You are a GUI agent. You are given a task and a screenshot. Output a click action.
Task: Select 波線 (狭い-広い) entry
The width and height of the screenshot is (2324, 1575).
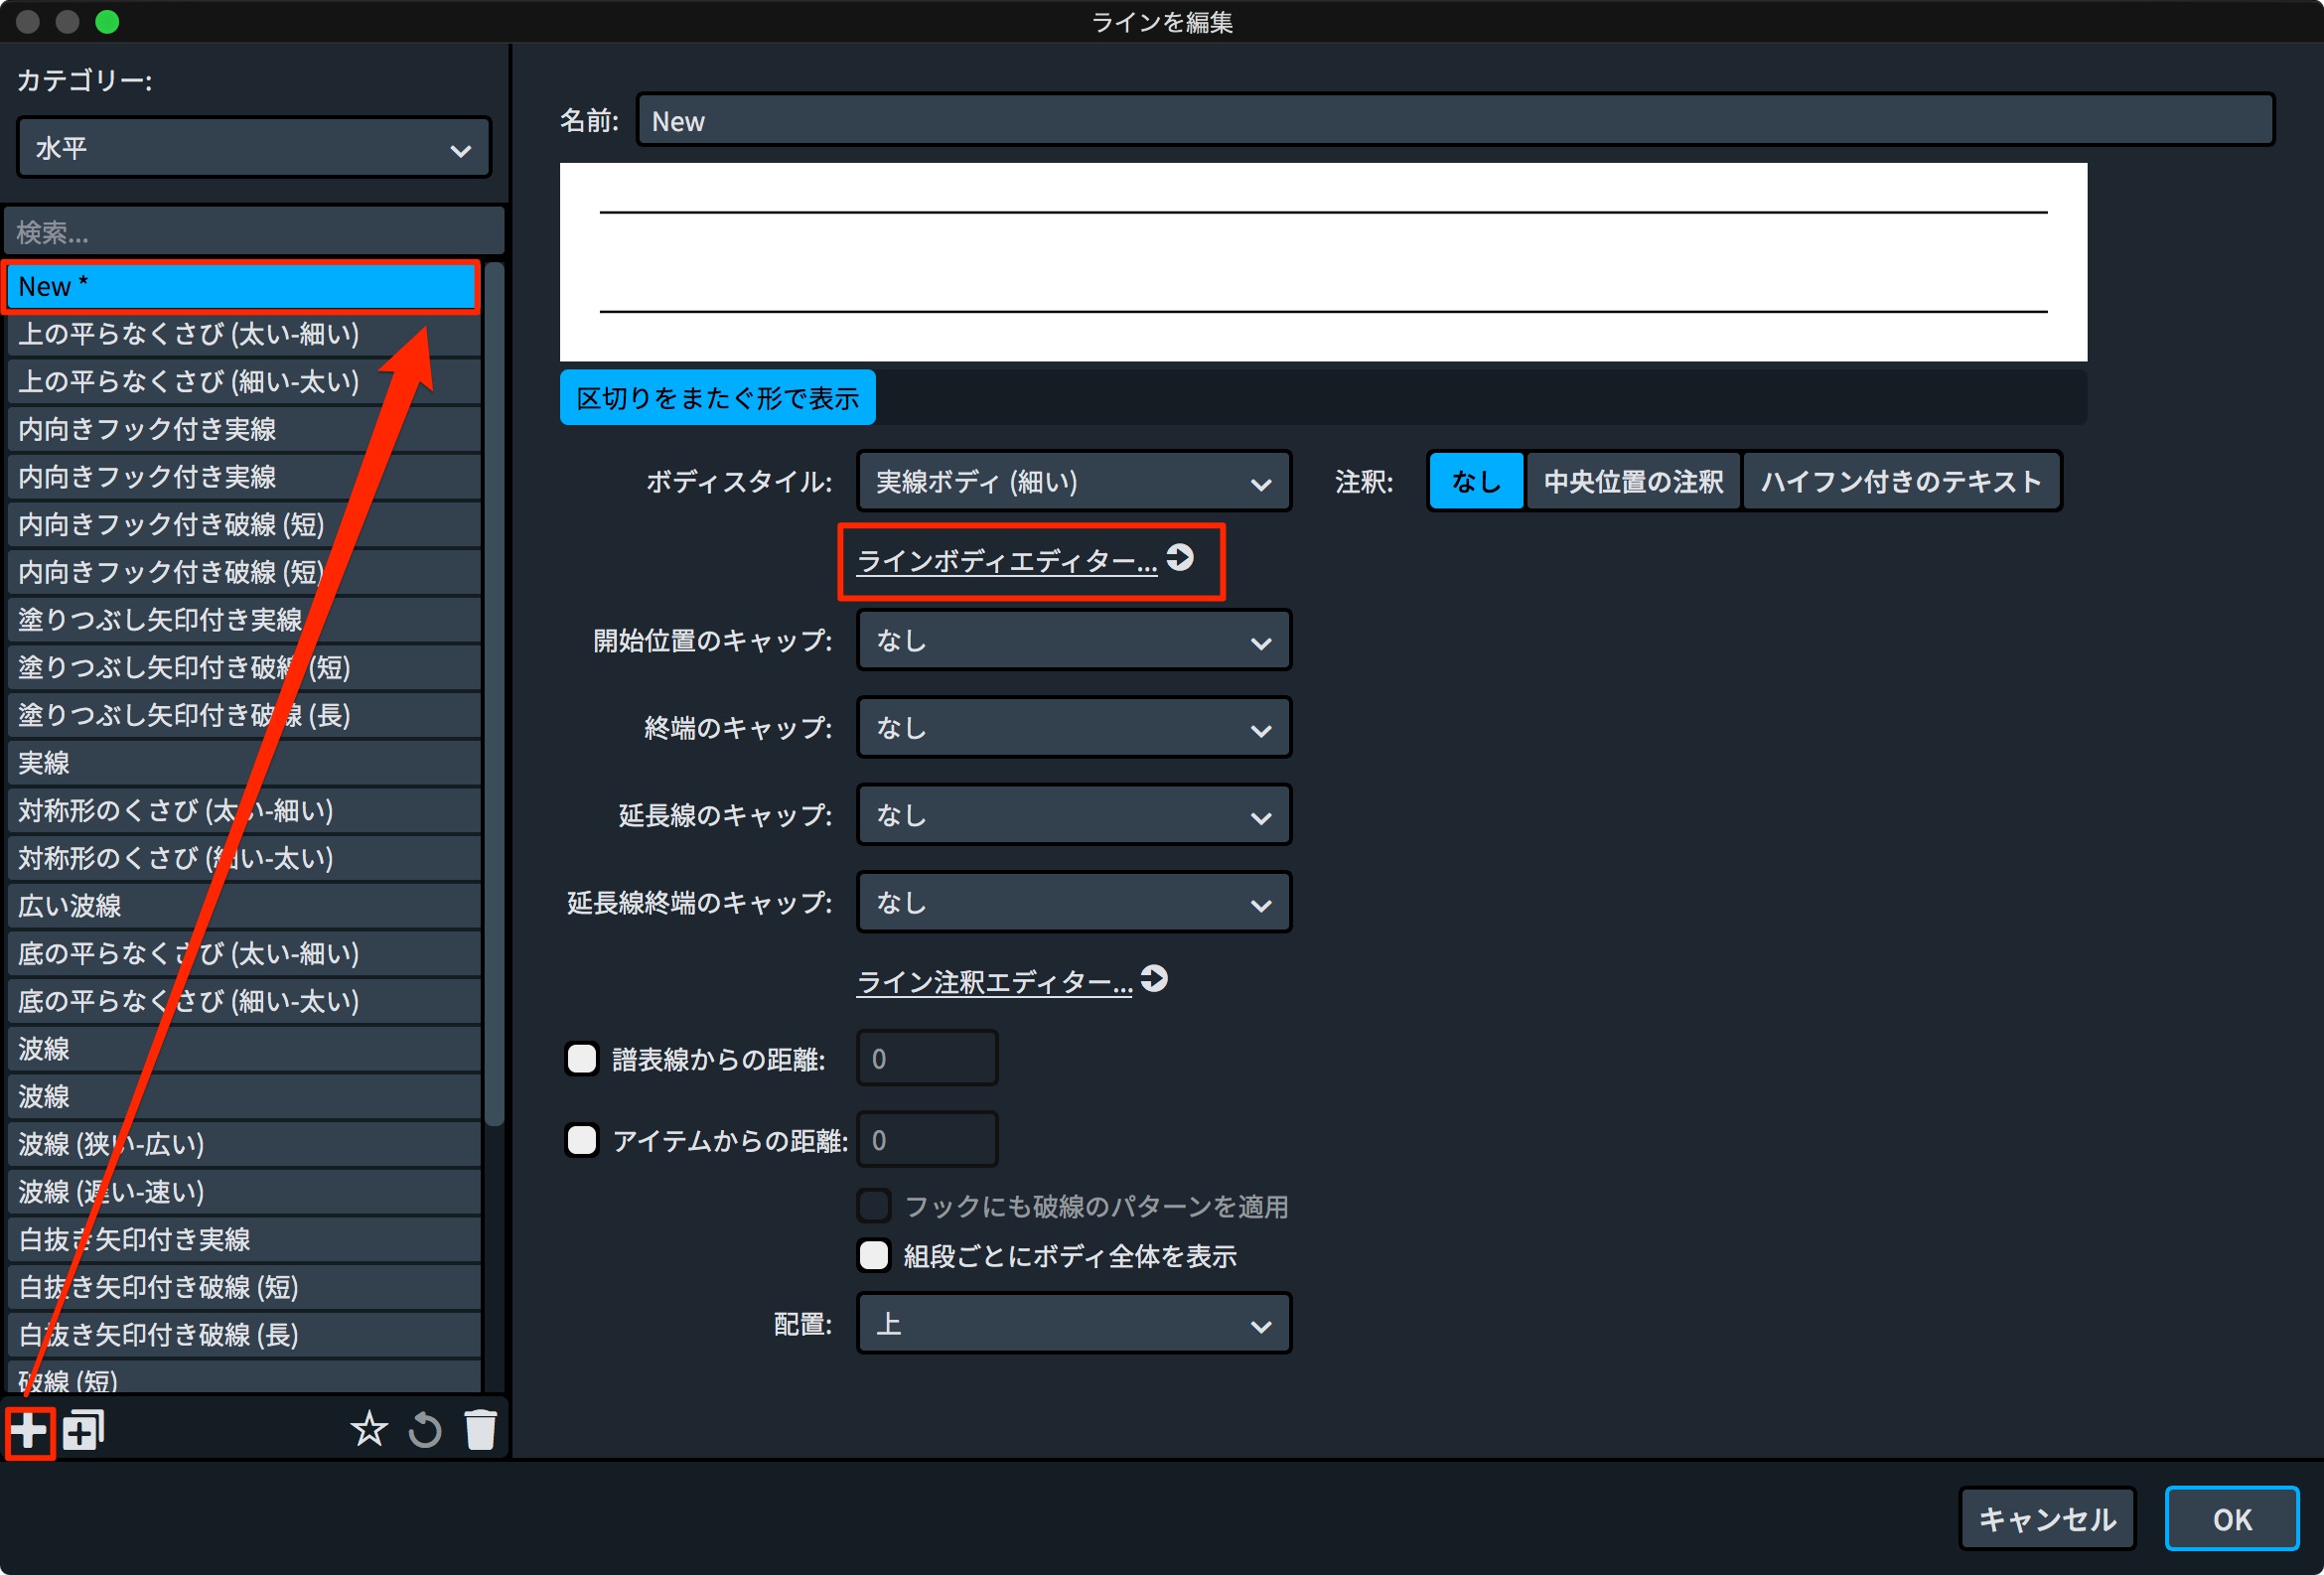(244, 1145)
